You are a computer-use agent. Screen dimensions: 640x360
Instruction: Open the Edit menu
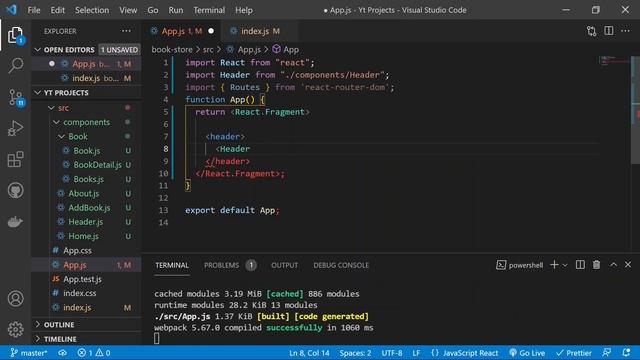pos(58,10)
